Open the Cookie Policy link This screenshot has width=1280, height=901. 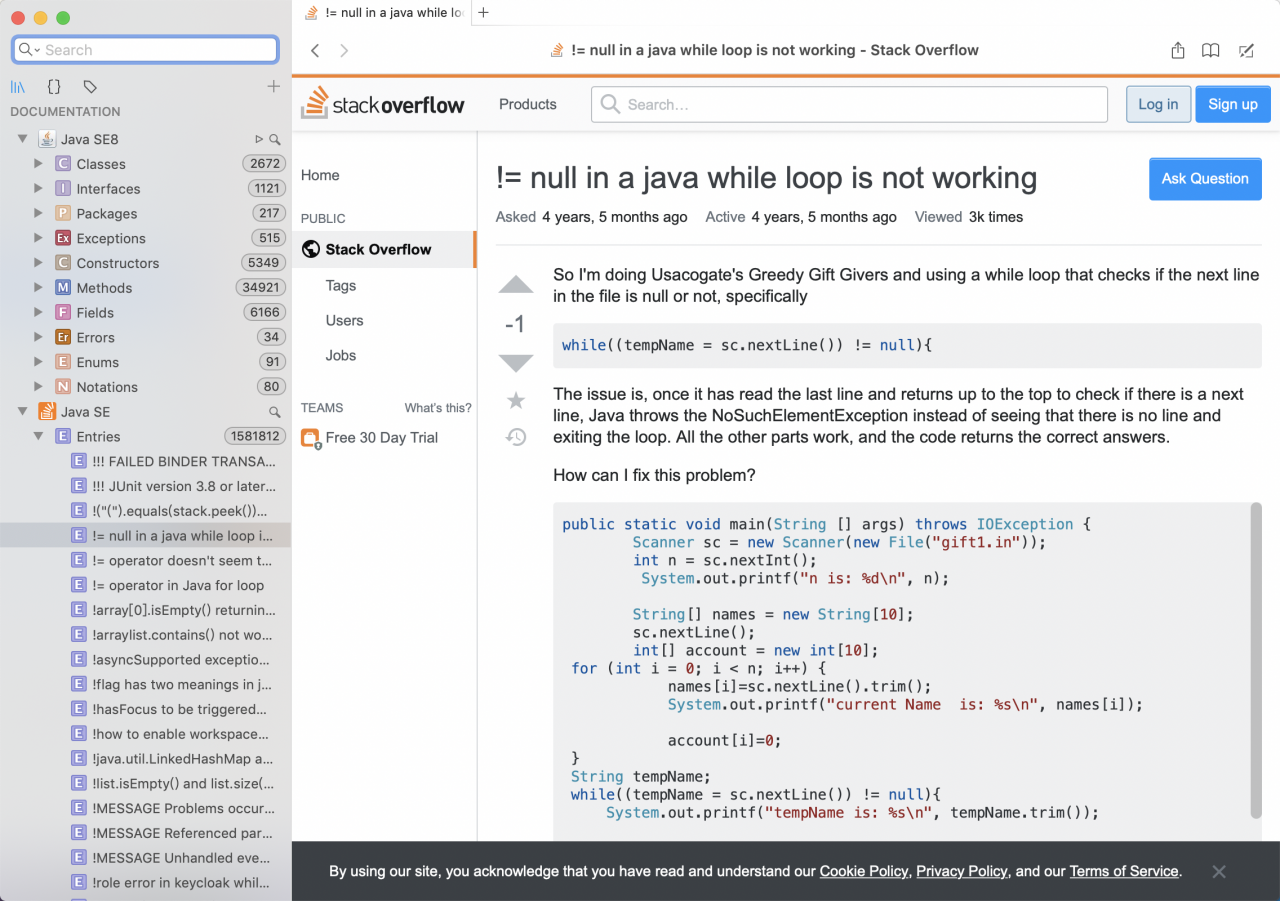[864, 871]
